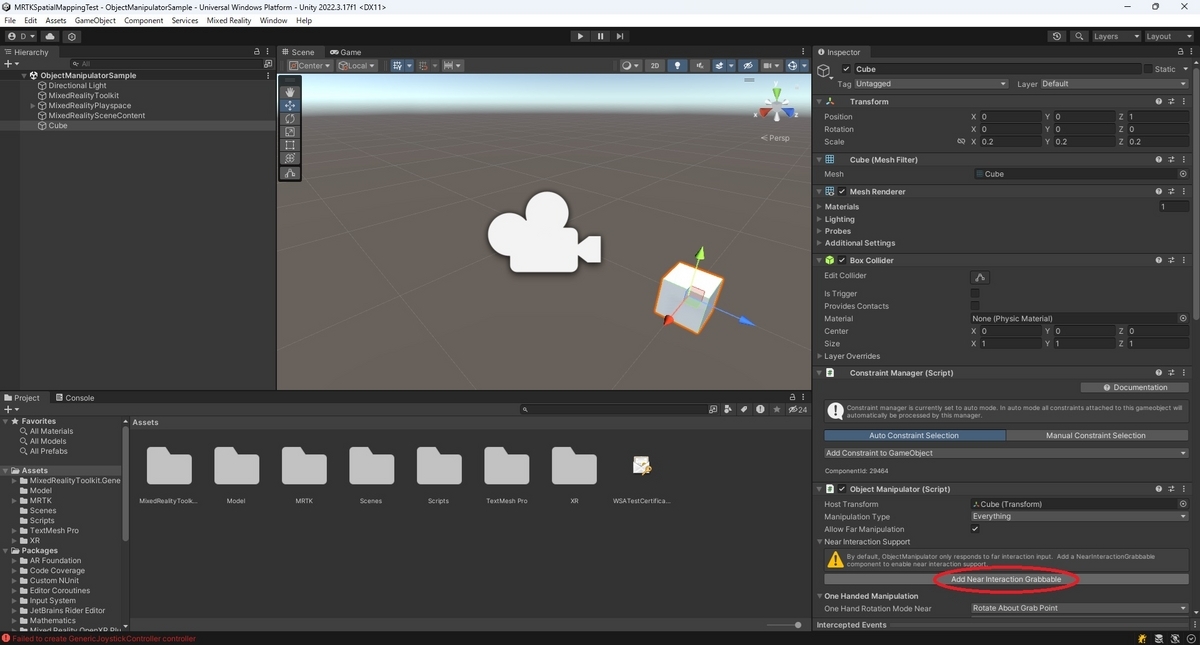Image resolution: width=1200 pixels, height=645 pixels.
Task: Open the Manipulation Type dropdown
Action: tap(1079, 517)
